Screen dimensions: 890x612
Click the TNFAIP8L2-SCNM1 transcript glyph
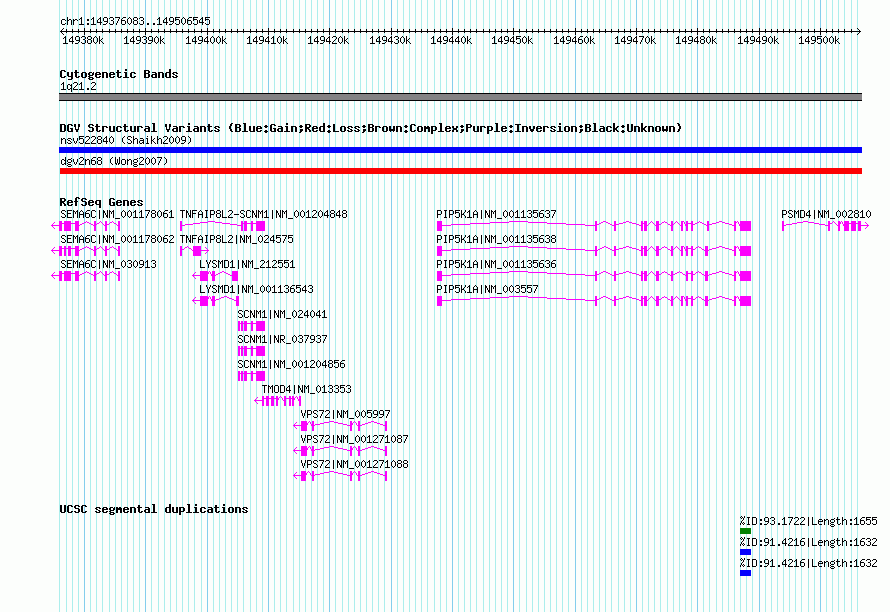click(222, 226)
